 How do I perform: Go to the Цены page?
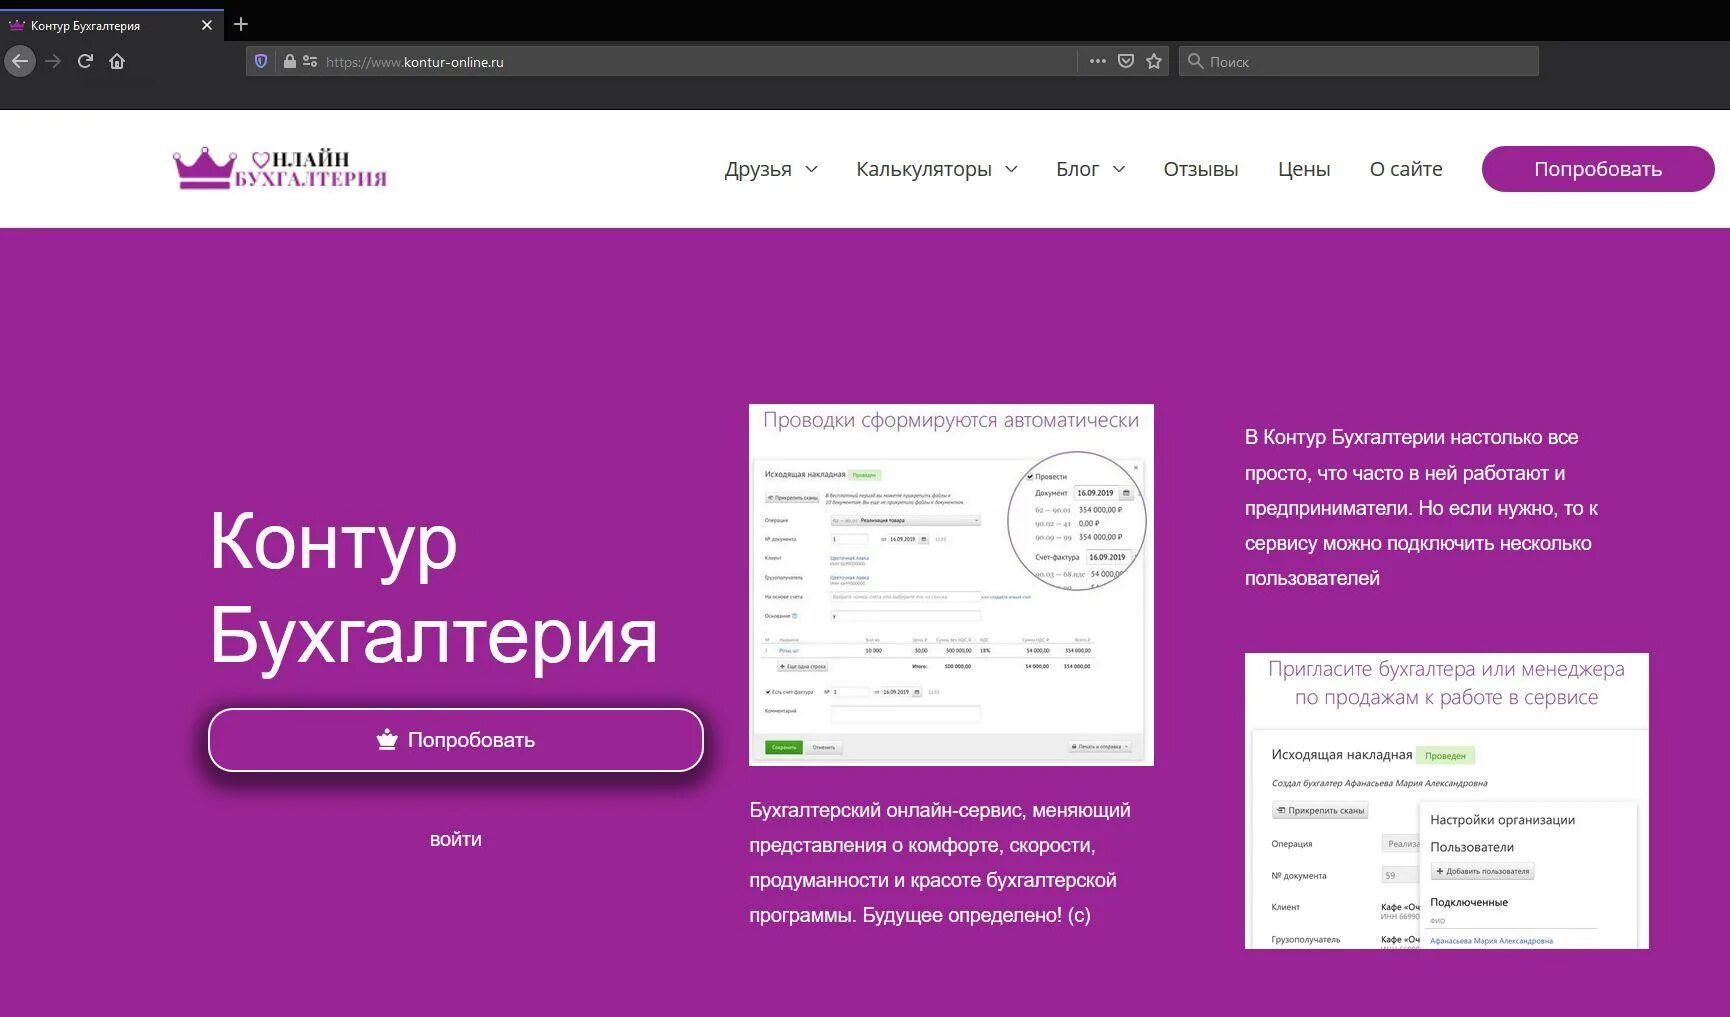(1304, 169)
